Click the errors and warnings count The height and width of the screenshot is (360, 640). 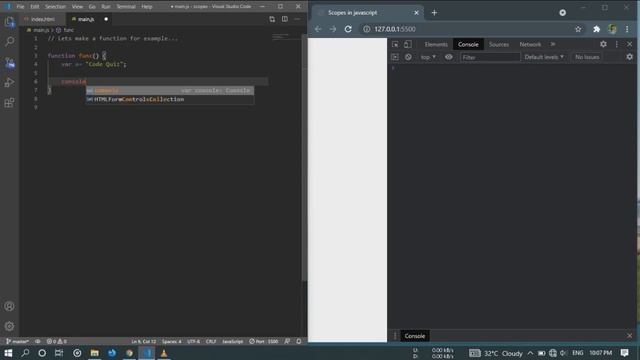click(x=56, y=341)
